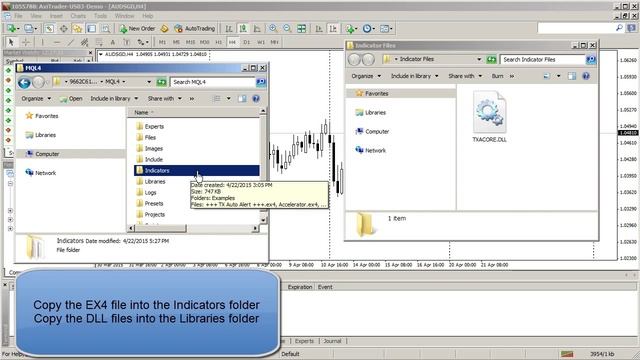Viewport: 640px width, 360px height.
Task: Open help in Indicator Files window
Action: pyautogui.click(x=586, y=76)
